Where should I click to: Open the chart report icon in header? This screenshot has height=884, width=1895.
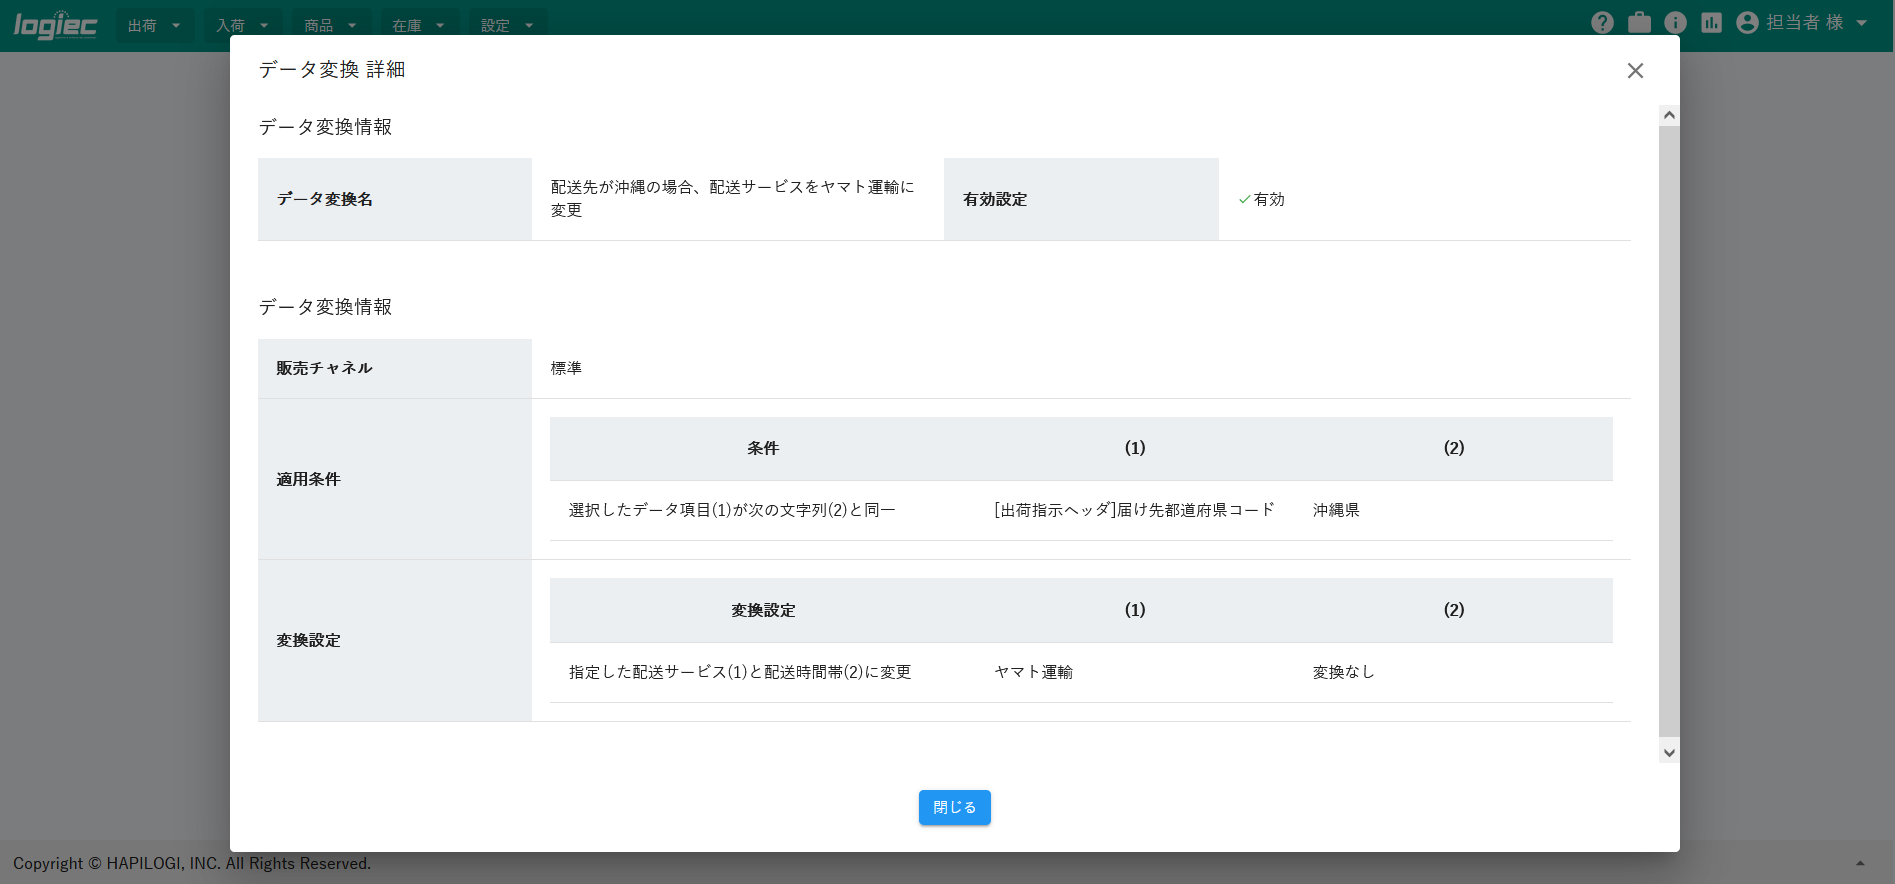pos(1712,23)
